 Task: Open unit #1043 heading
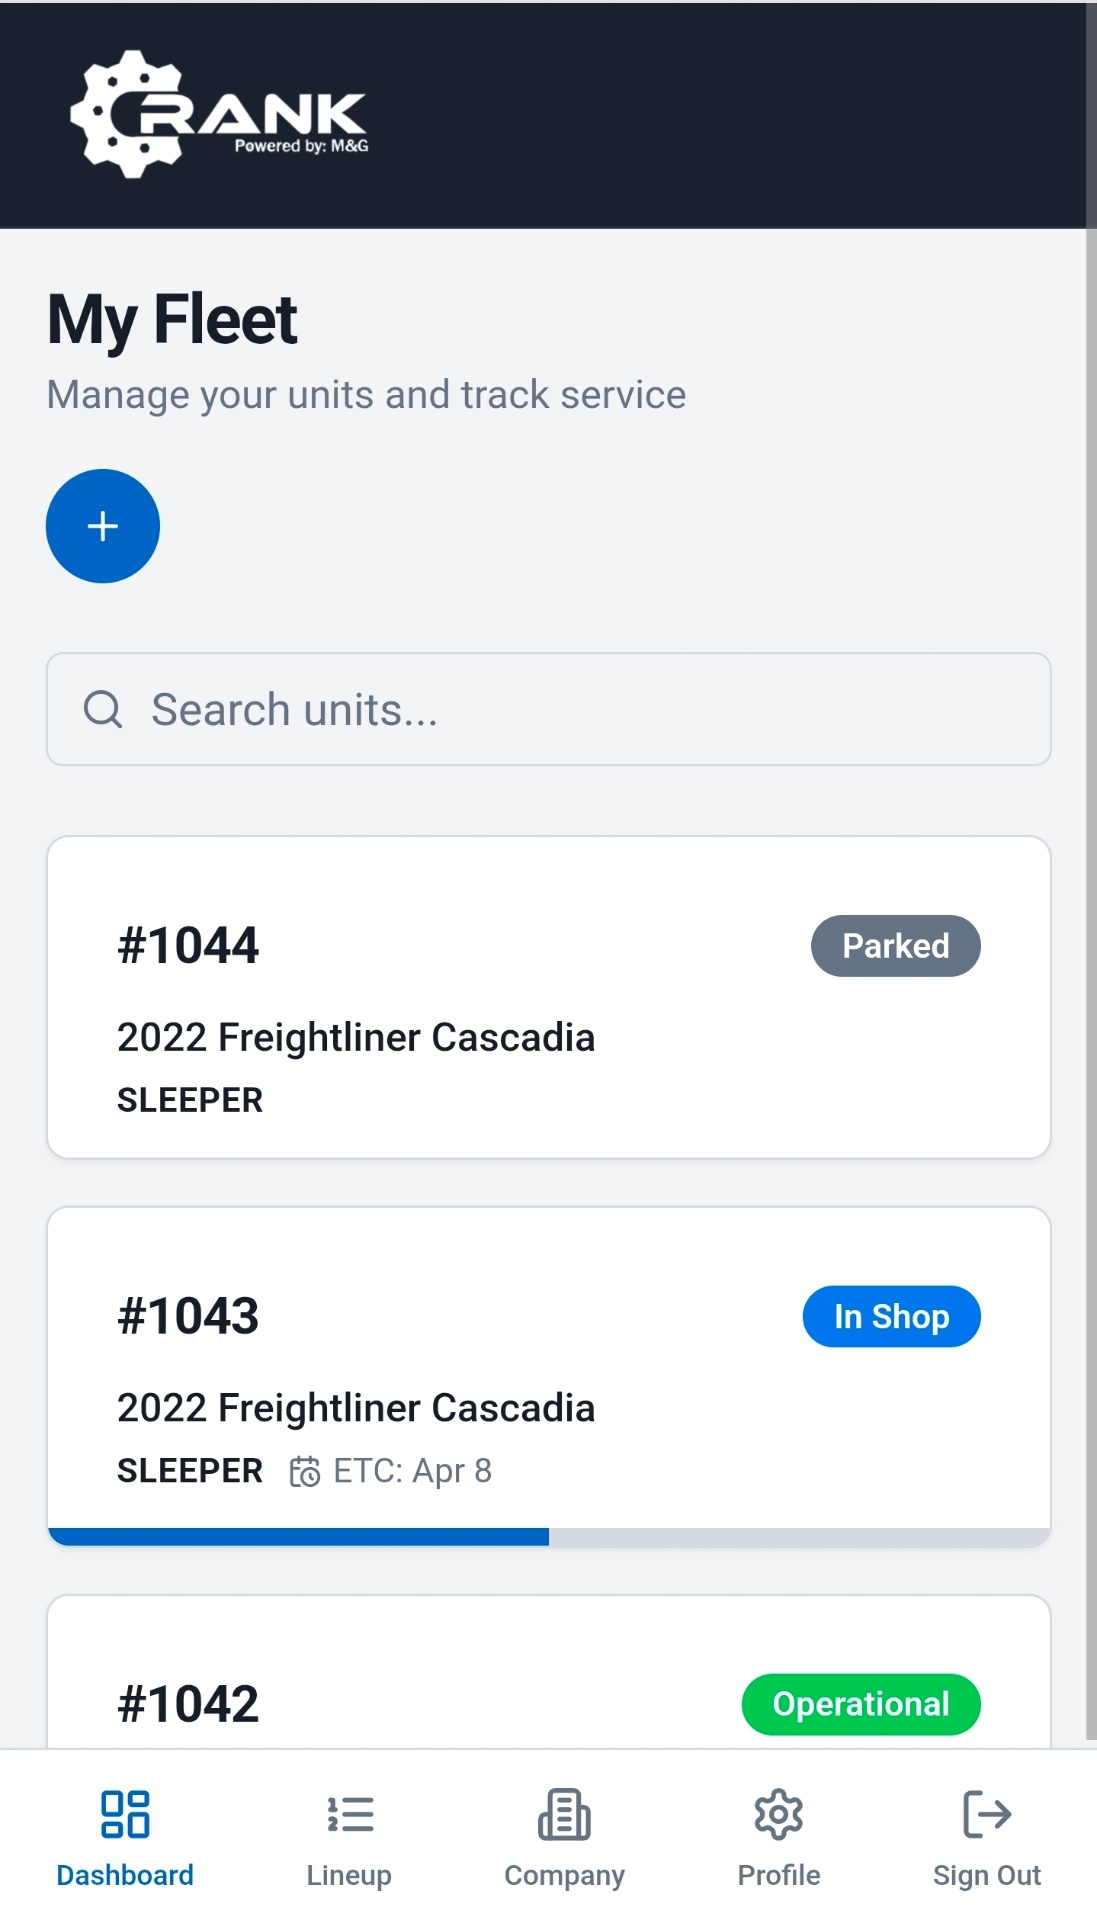(188, 1316)
